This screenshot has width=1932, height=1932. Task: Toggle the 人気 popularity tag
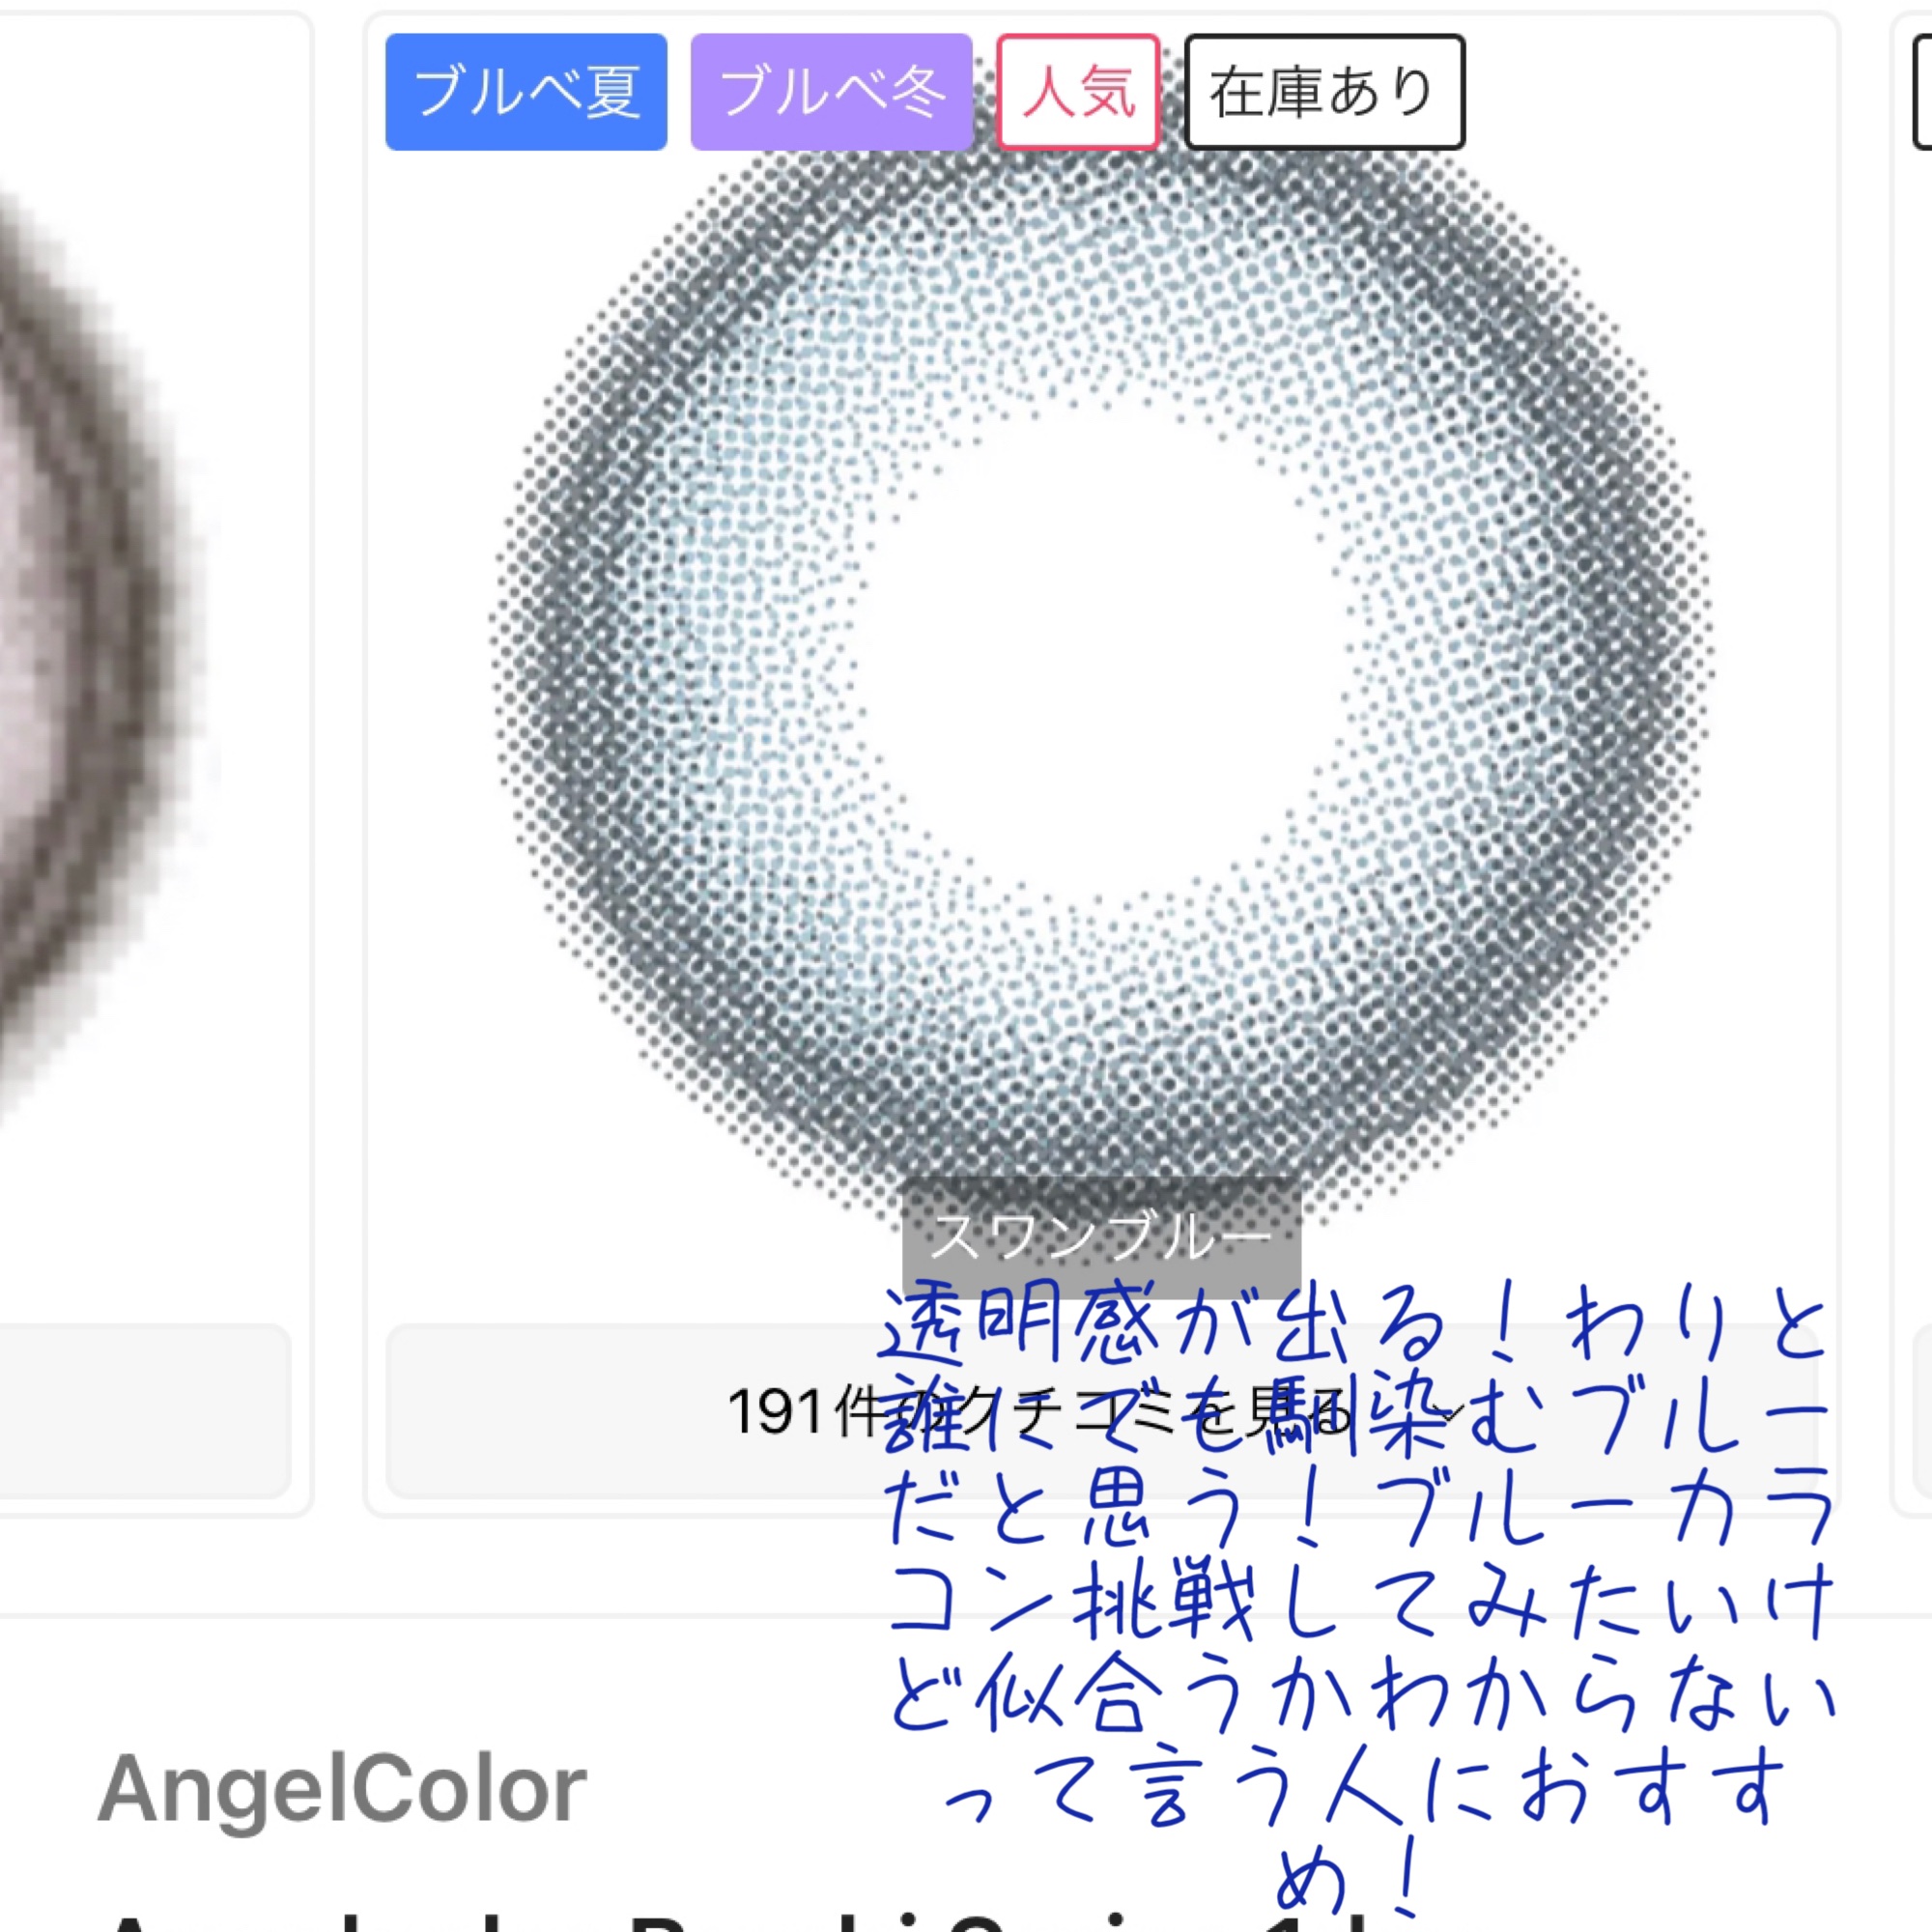(1078, 92)
